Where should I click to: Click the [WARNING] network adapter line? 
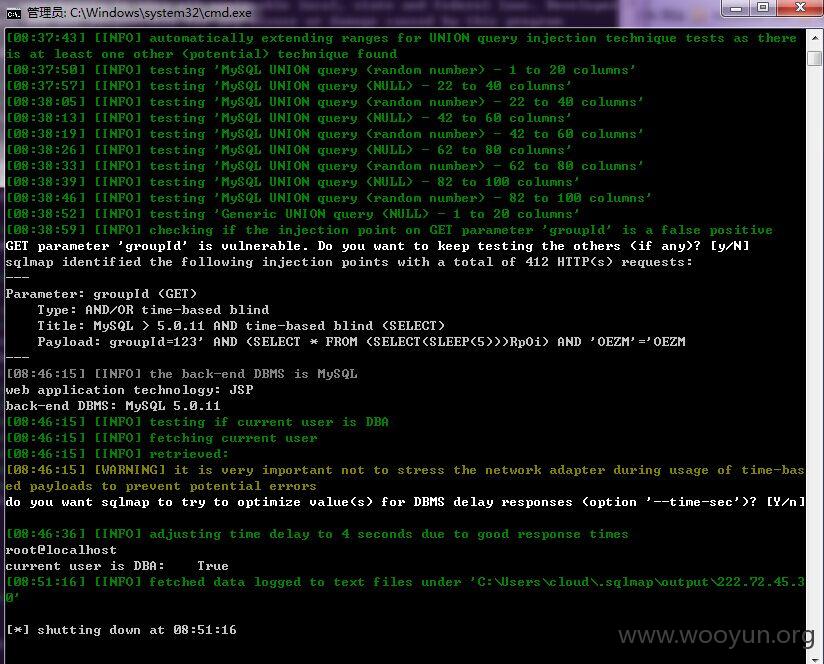pyautogui.click(x=405, y=478)
